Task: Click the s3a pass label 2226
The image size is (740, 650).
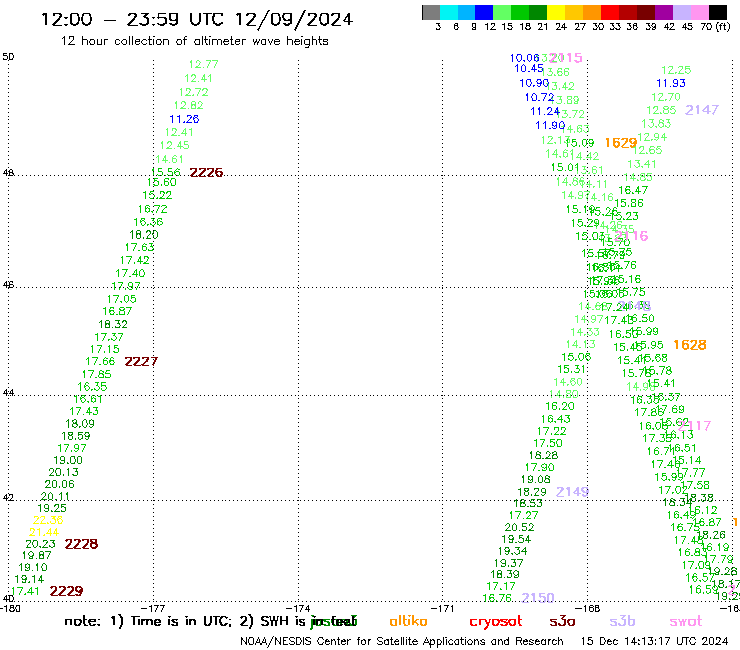Action: tap(206, 173)
